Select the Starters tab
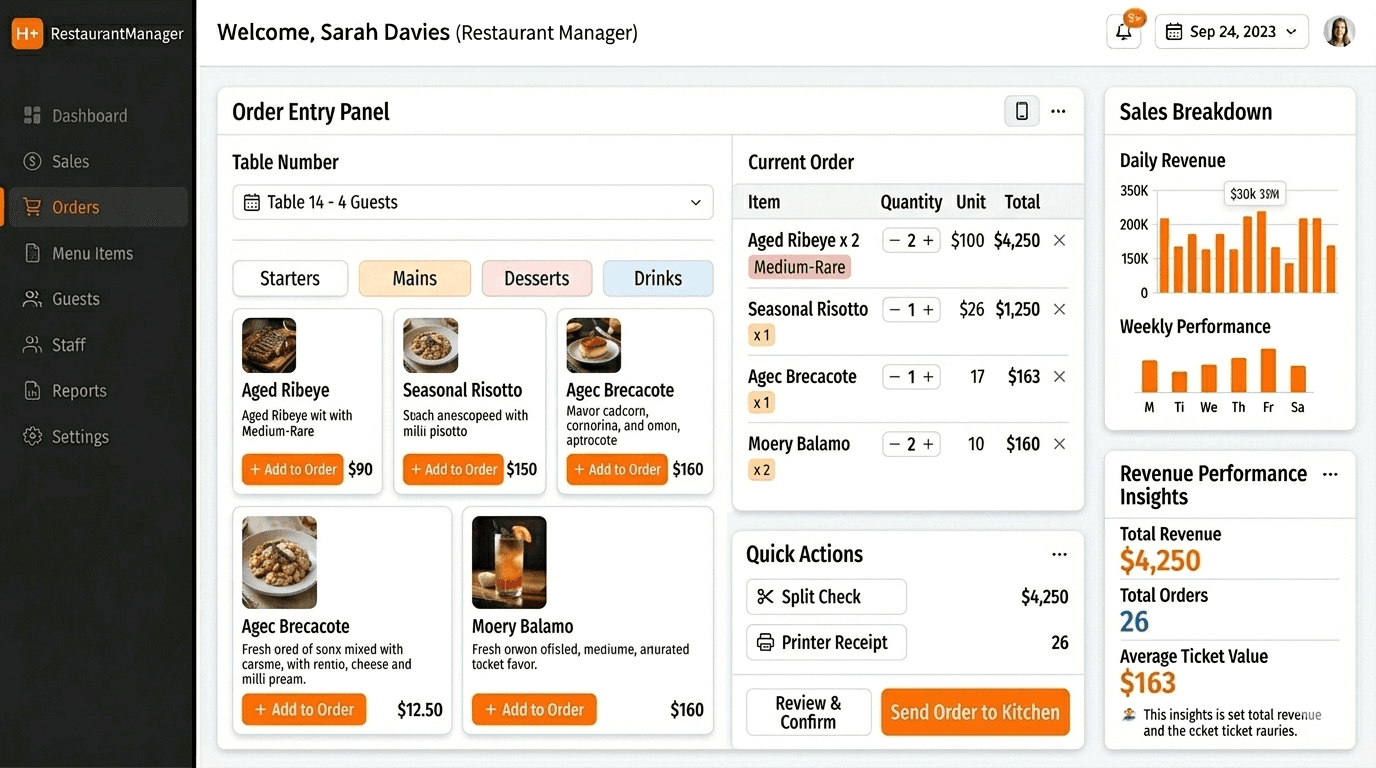This screenshot has width=1376, height=768. [x=289, y=278]
